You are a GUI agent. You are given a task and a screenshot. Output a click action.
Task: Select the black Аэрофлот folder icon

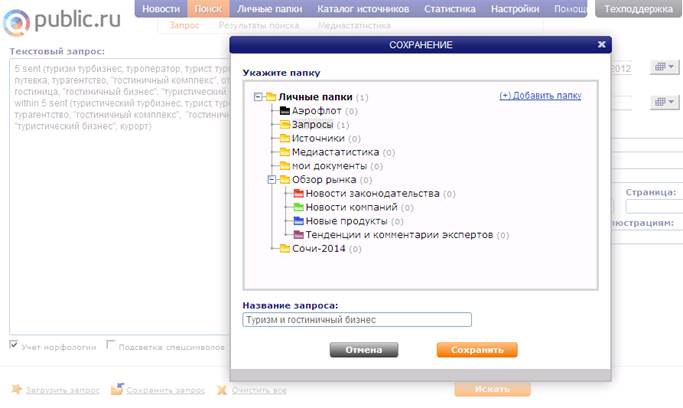tap(285, 111)
